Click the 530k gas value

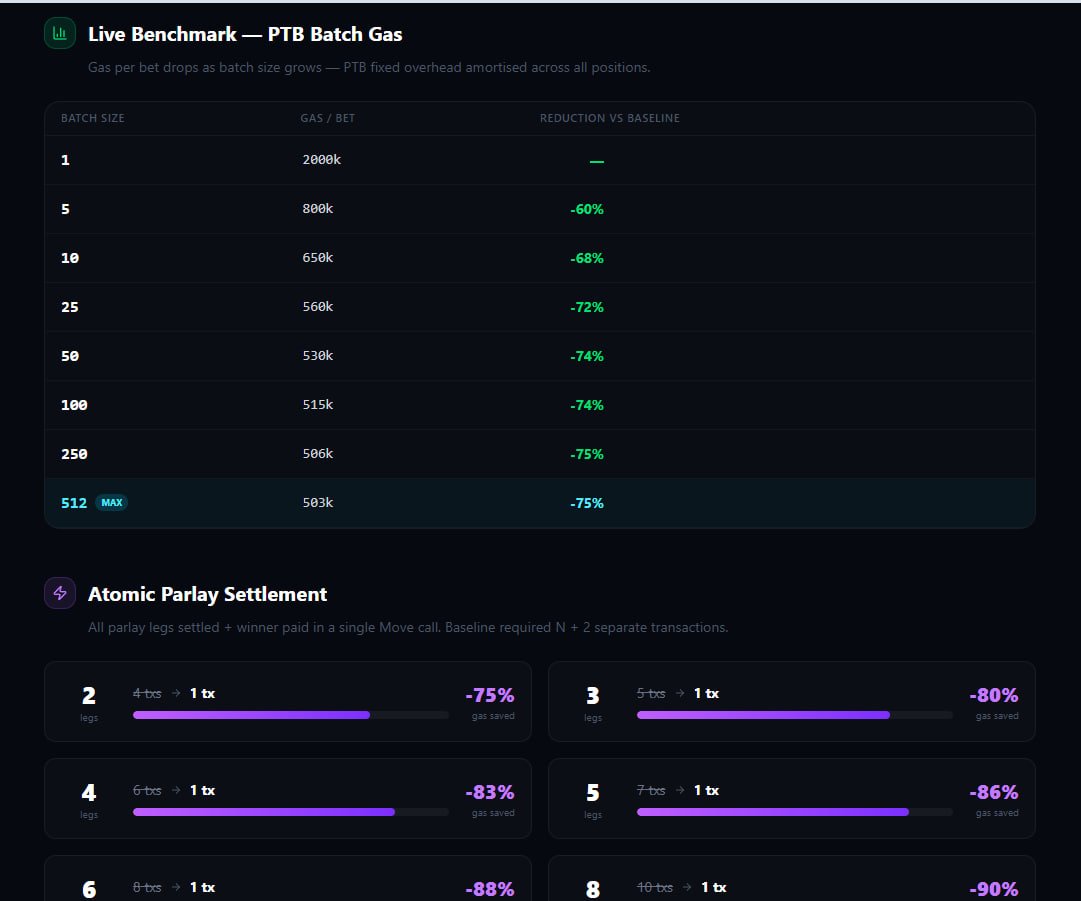click(x=317, y=355)
